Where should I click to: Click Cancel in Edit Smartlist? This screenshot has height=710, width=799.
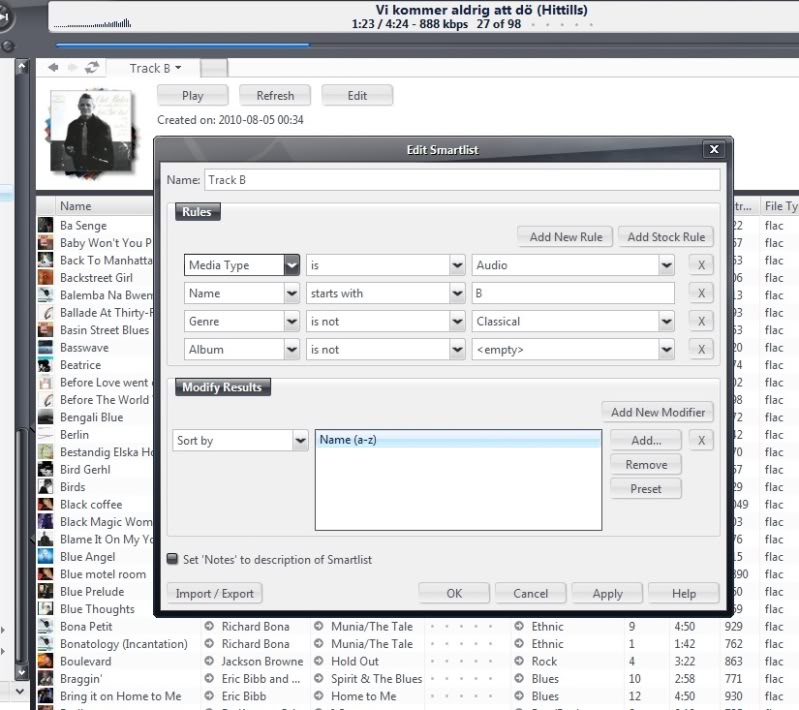tap(530, 593)
